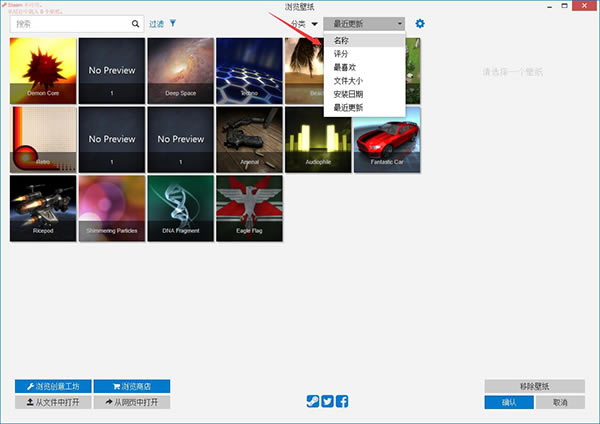Open the Steam social icon

(313, 401)
